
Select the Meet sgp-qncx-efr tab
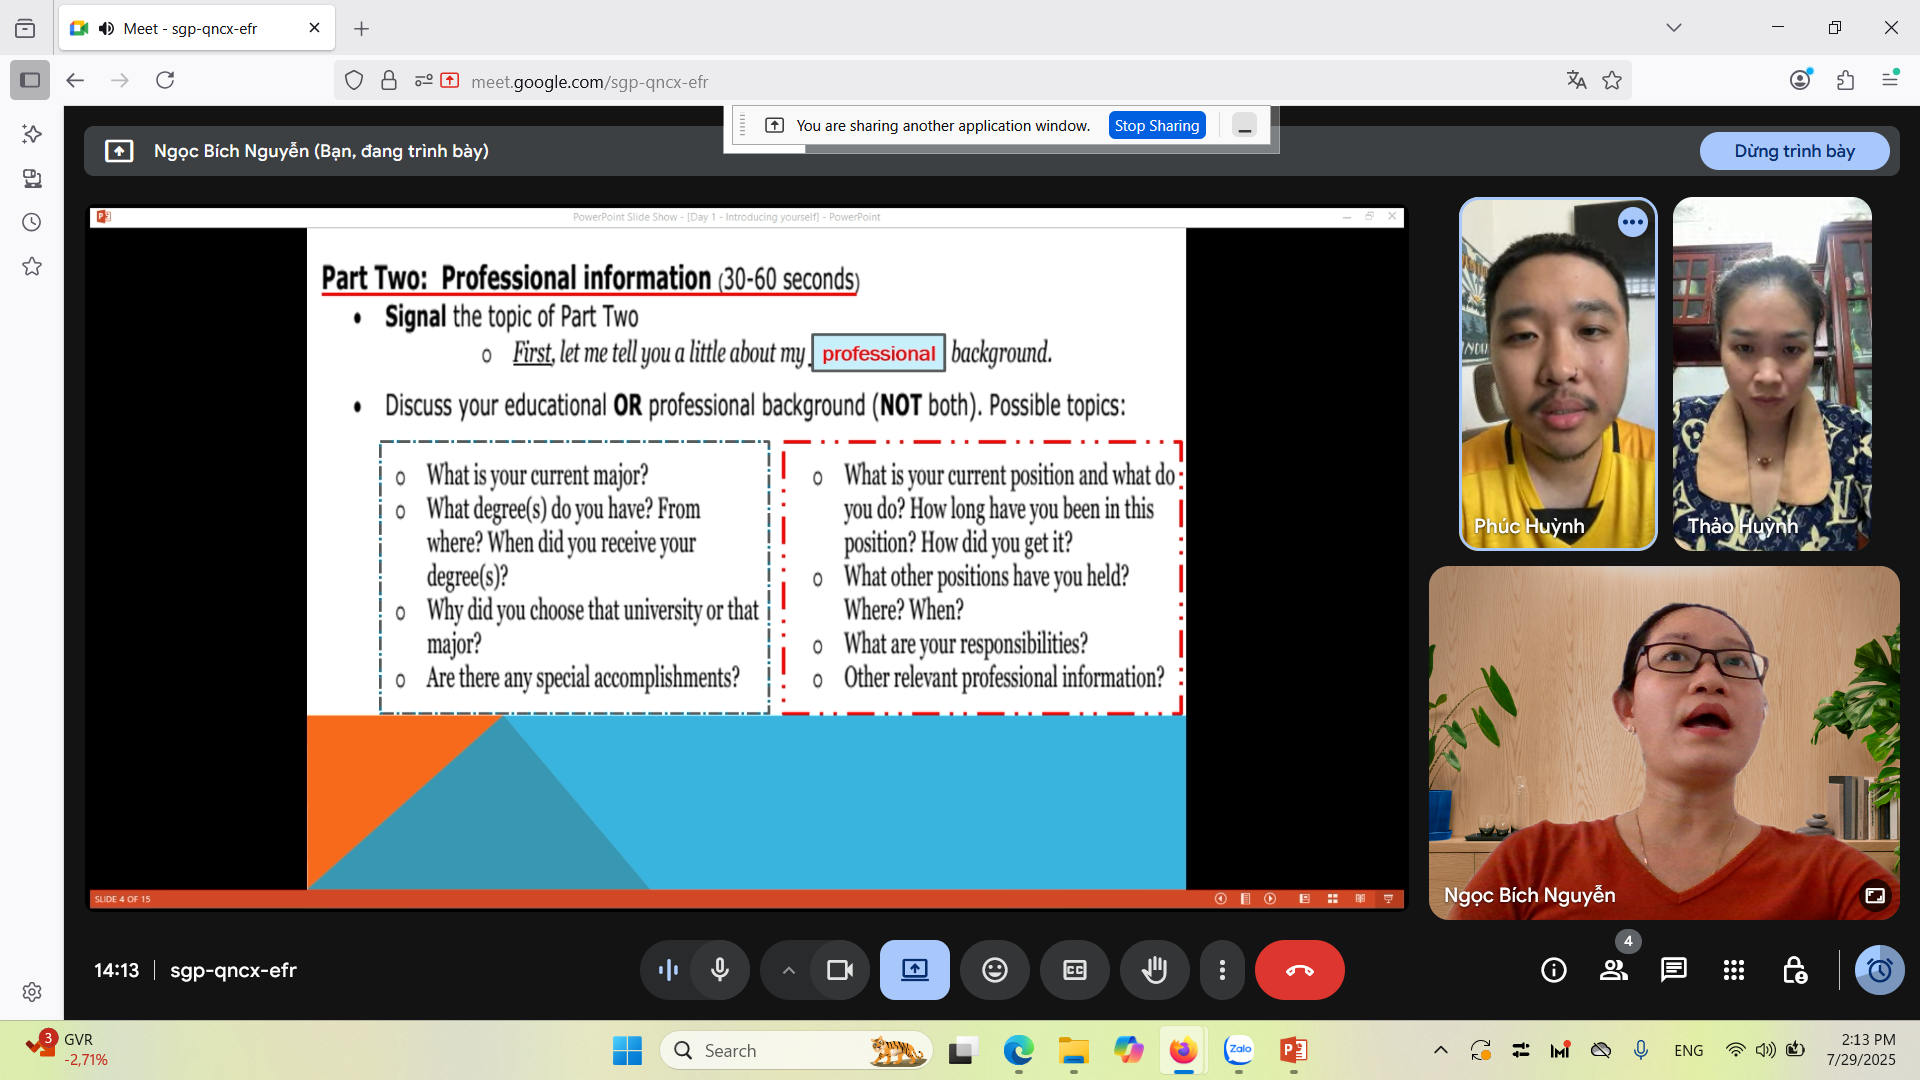(190, 28)
